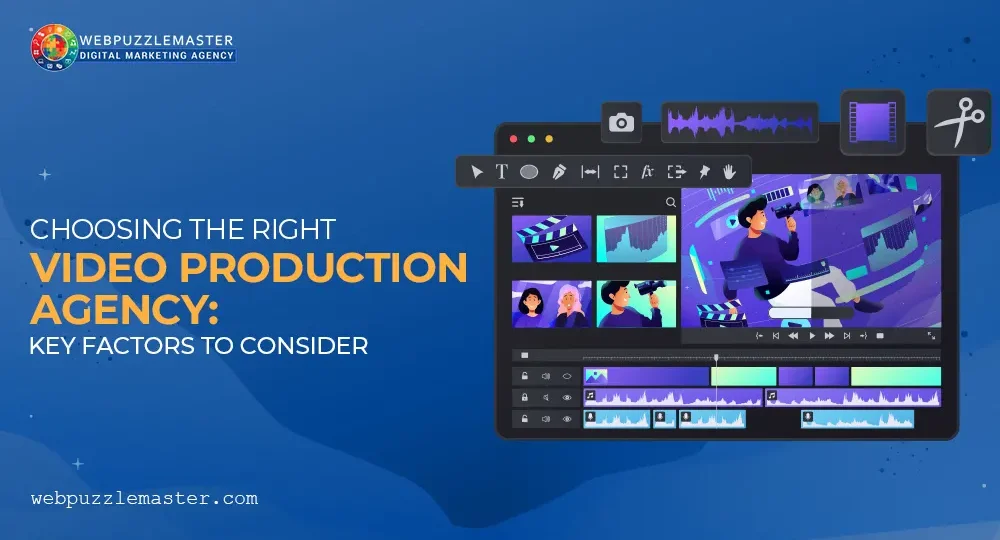Expand the preview to fullscreen
1000x540 pixels.
click(x=931, y=336)
